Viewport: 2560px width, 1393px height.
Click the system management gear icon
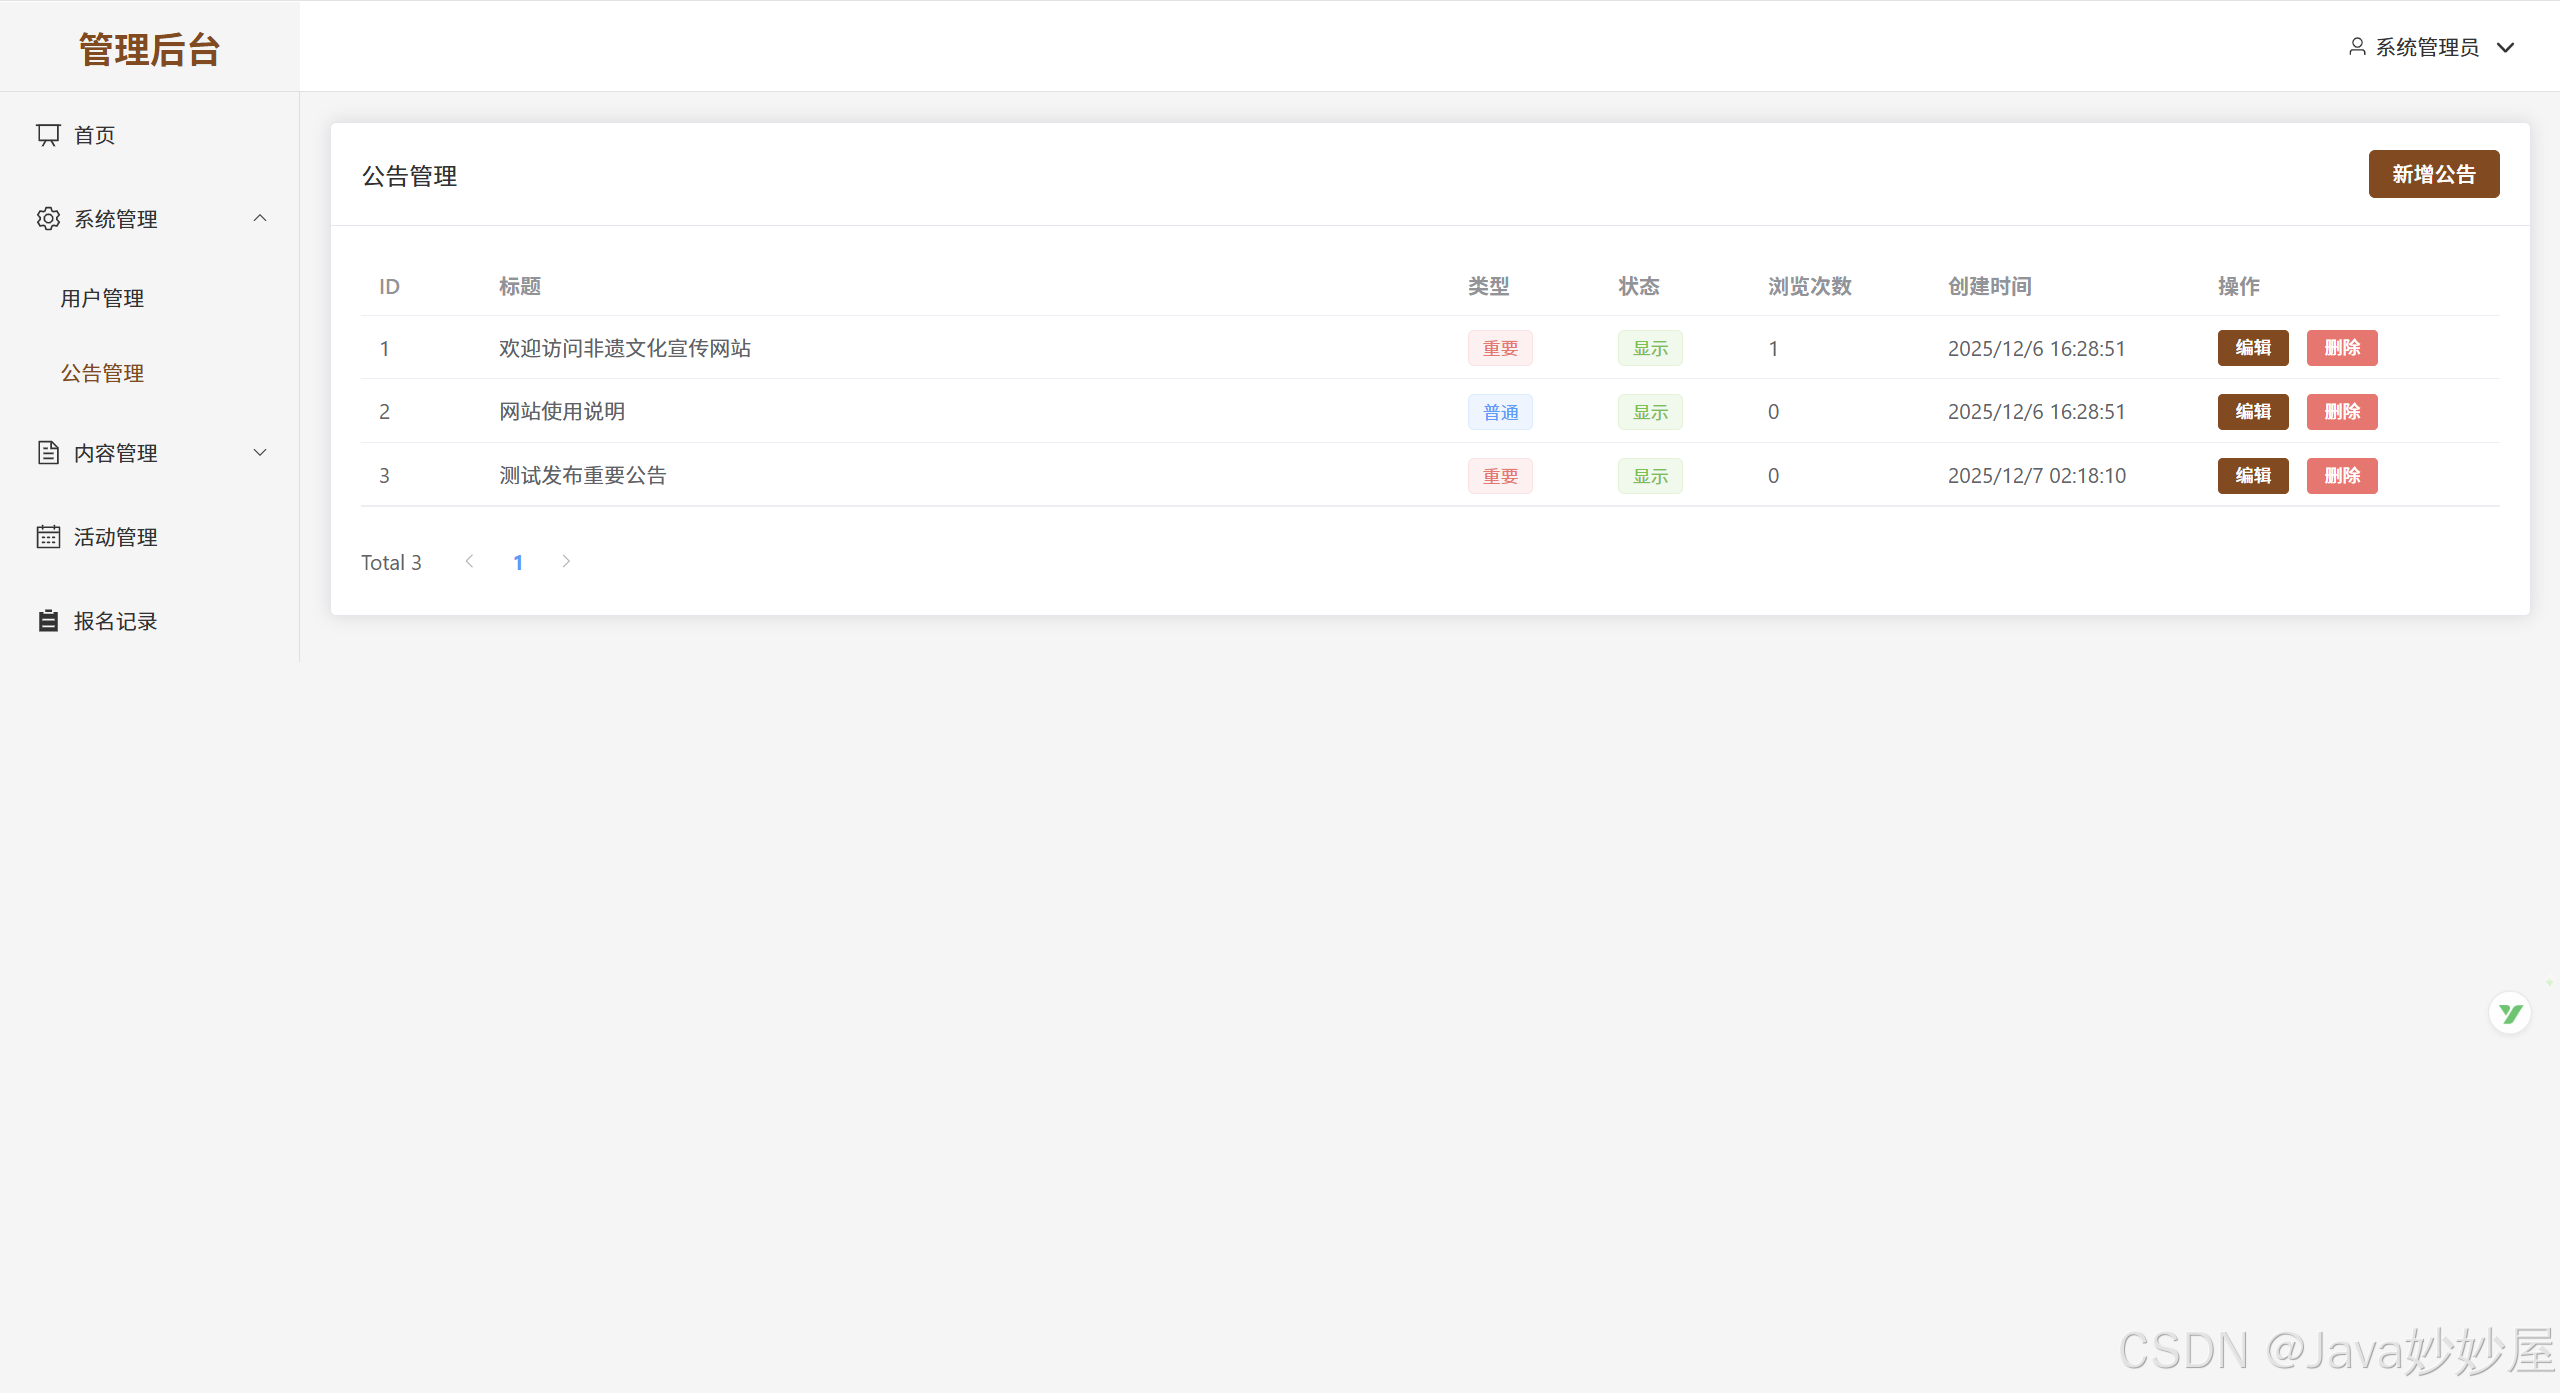[48, 219]
